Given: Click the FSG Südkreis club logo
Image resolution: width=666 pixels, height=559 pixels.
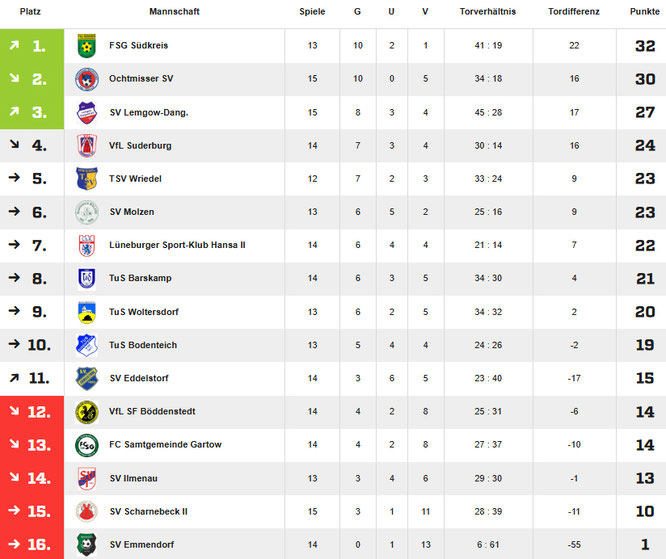Looking at the screenshot, I should (x=87, y=46).
